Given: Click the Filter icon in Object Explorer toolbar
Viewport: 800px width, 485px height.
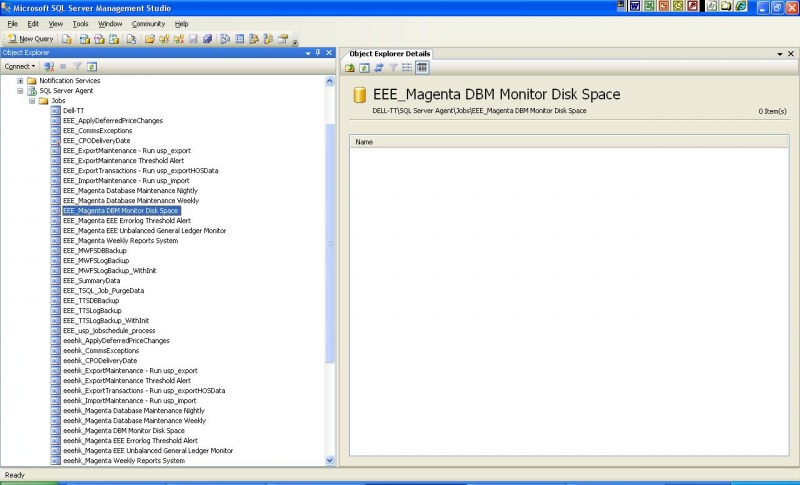Looking at the screenshot, I should [x=78, y=66].
